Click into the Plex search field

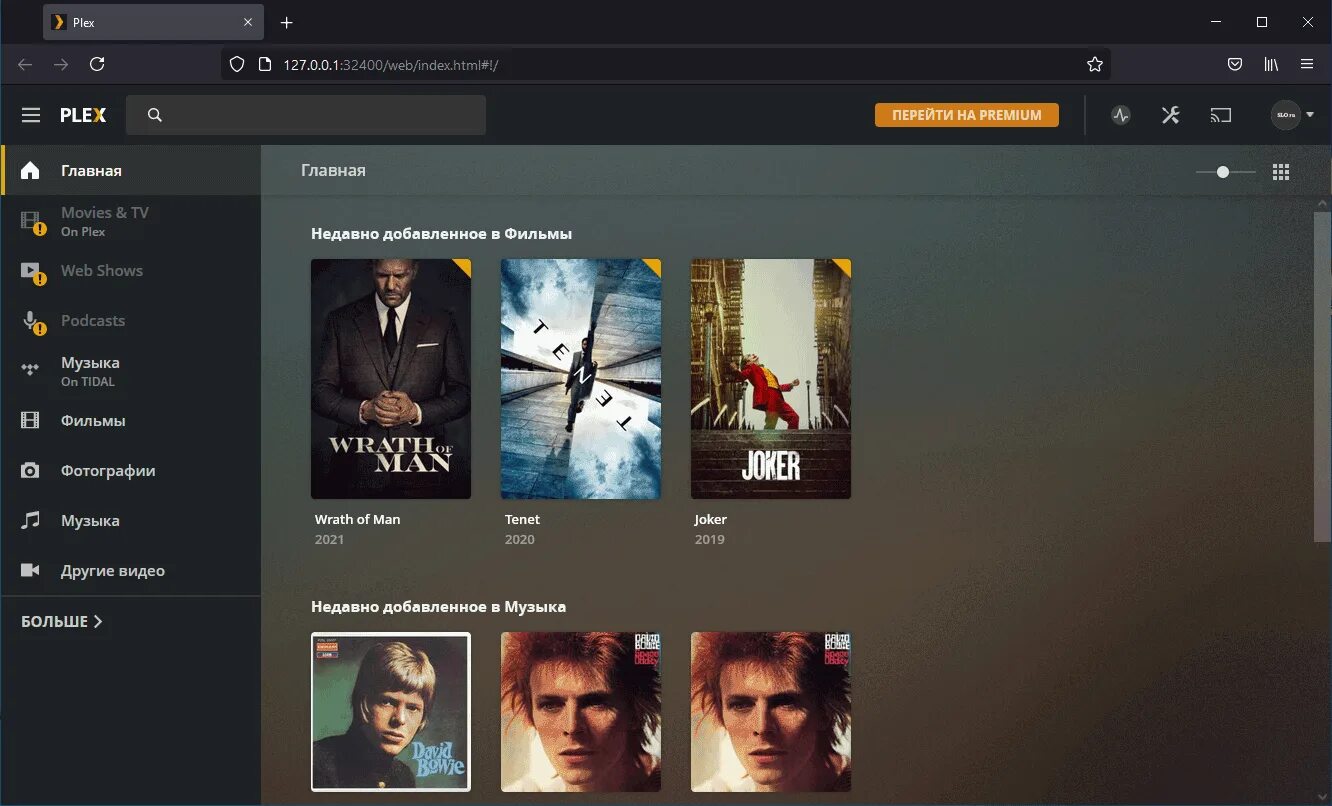(x=306, y=115)
